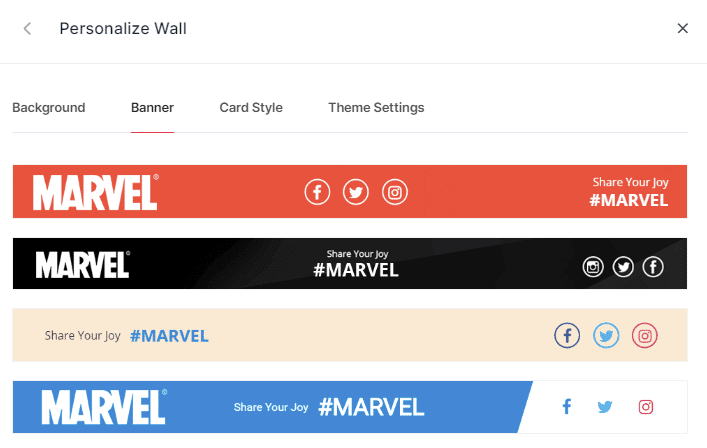The height and width of the screenshot is (448, 707).
Task: Click Twitter icon on the black banner
Action: coord(624,266)
